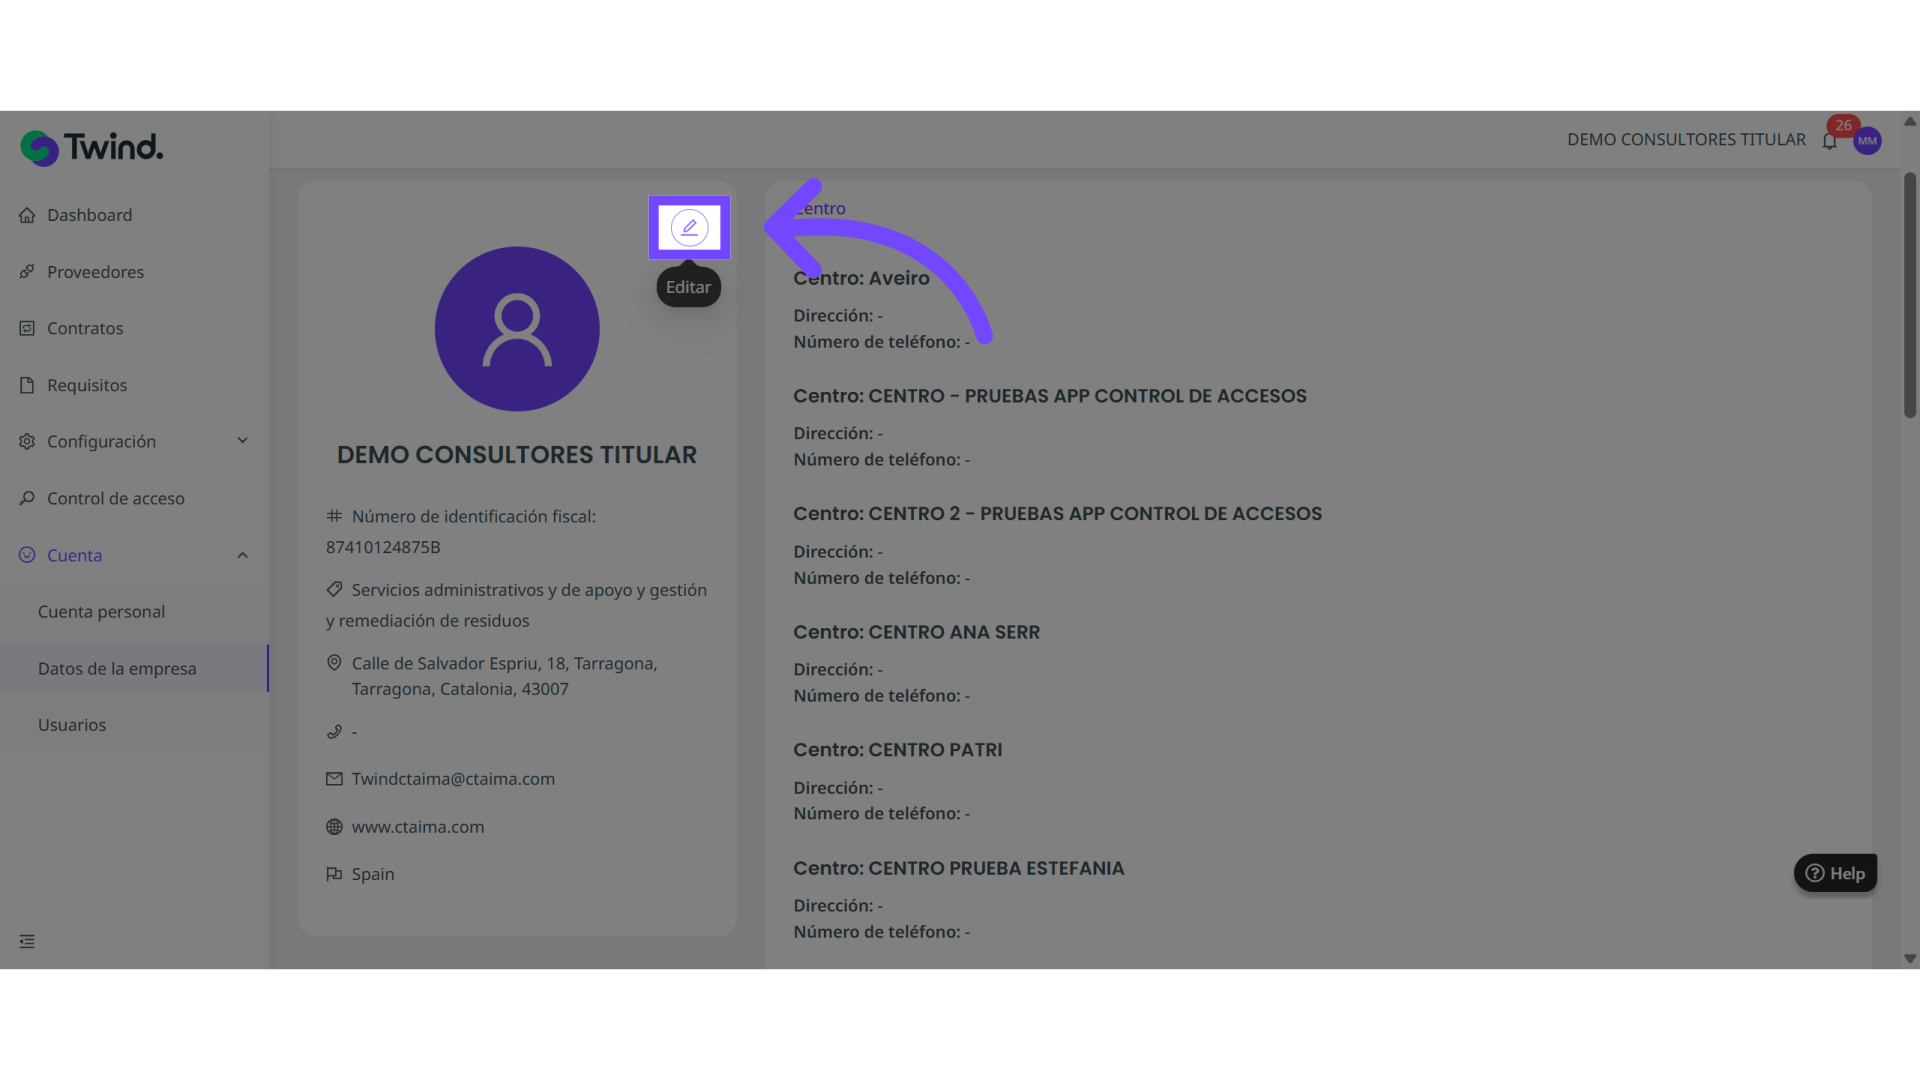Click the Configuración gear icon
This screenshot has height=1080, width=1920.
(27, 441)
